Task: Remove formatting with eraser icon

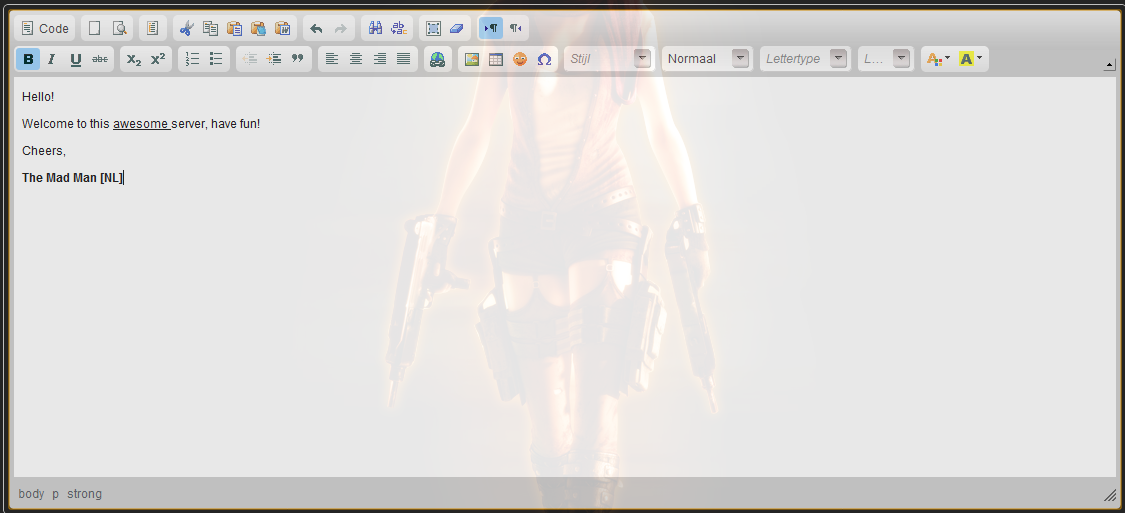Action: click(x=456, y=29)
